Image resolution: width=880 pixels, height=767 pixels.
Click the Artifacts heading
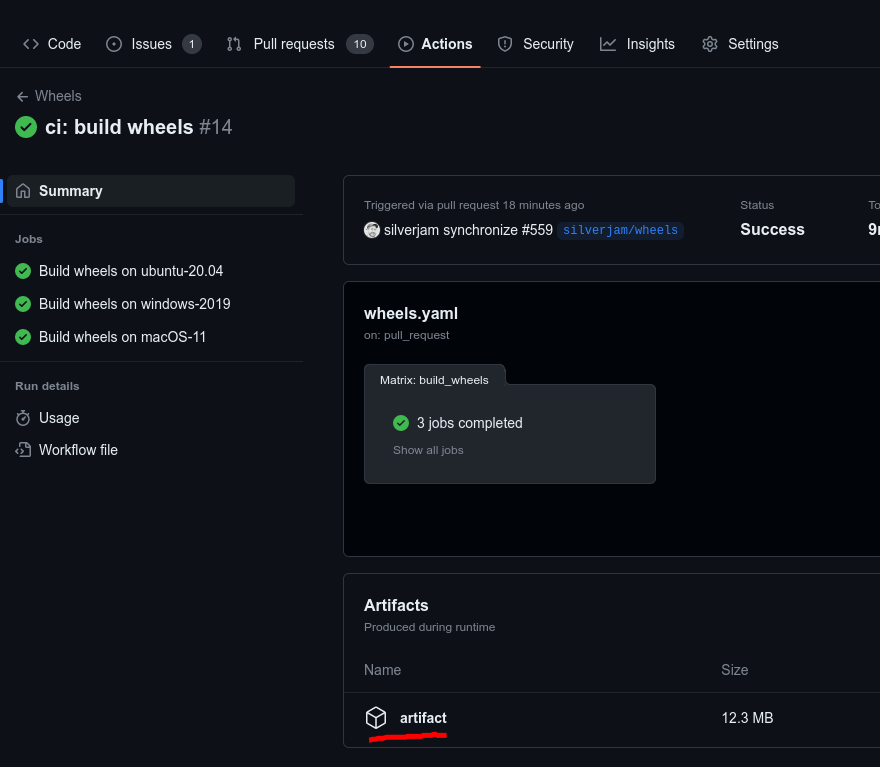(x=396, y=605)
